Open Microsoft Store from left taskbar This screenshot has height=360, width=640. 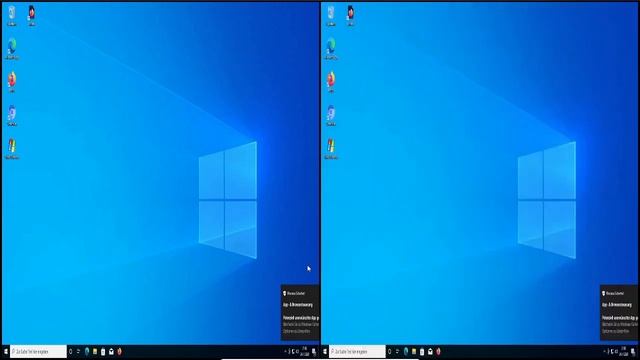pyautogui.click(x=103, y=351)
